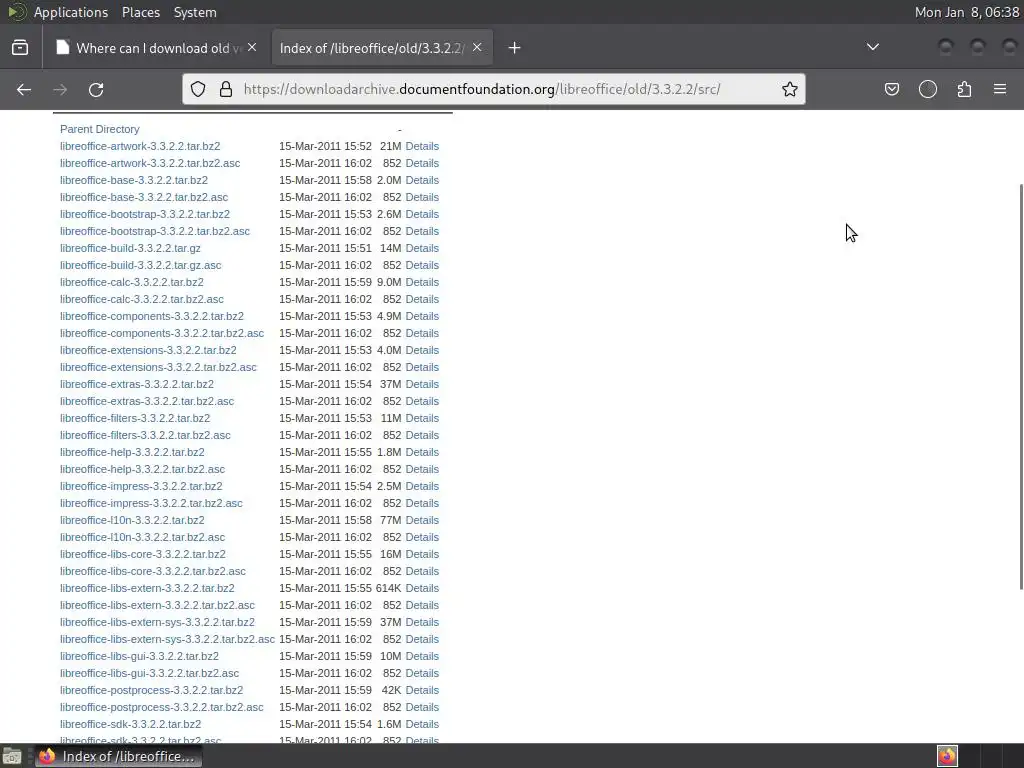Viewport: 1024px width, 768px height.
Task: Click libreoffice-postprocess-3.3.2.2.tar.bz2.asc link
Action: pyautogui.click(x=162, y=707)
